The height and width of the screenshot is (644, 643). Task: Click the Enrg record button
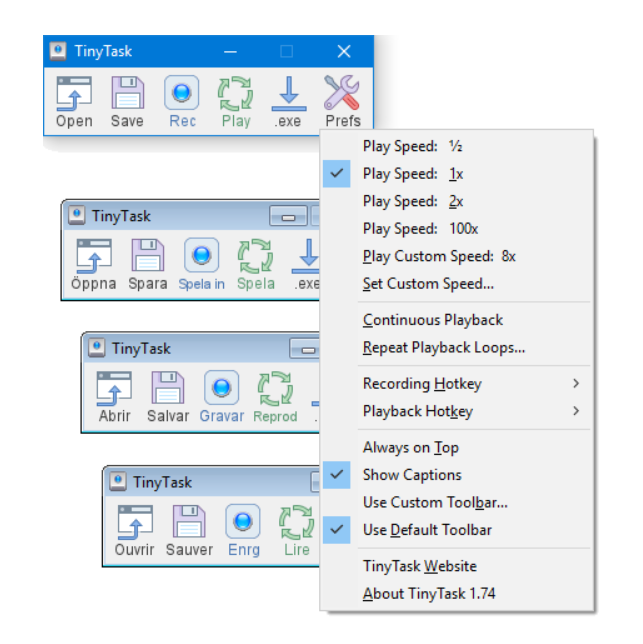click(x=243, y=521)
